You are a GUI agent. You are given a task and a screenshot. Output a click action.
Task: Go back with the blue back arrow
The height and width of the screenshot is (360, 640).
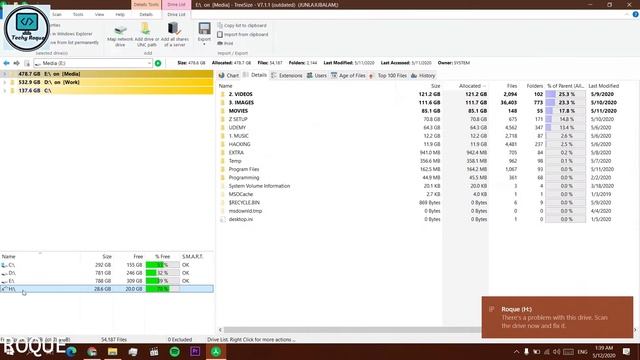pos(6,63)
